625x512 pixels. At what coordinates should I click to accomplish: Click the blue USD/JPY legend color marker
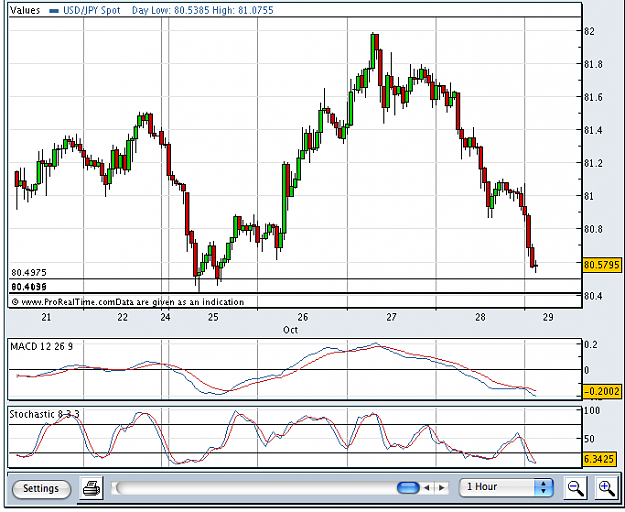coord(54,11)
